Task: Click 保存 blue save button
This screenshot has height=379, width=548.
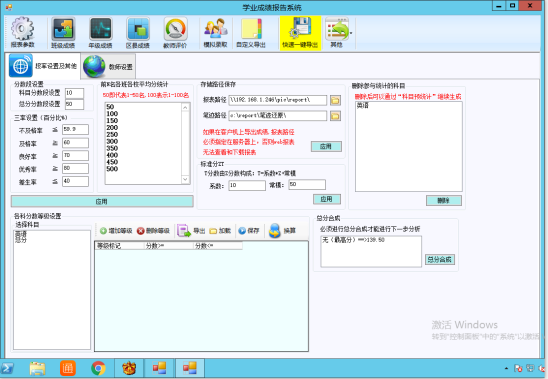Action: click(249, 231)
